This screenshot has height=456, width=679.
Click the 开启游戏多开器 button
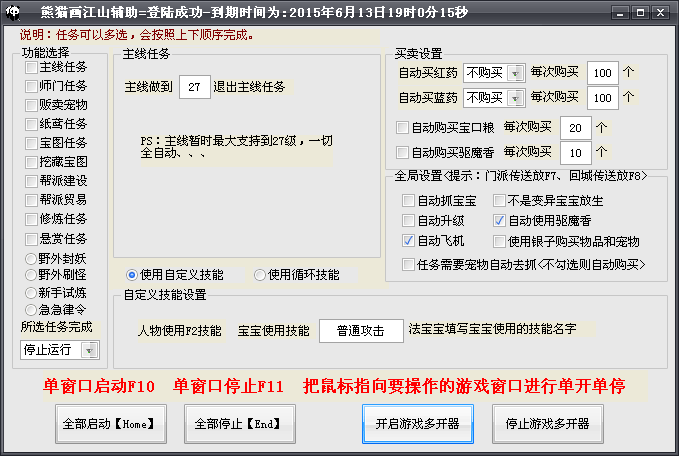click(418, 424)
